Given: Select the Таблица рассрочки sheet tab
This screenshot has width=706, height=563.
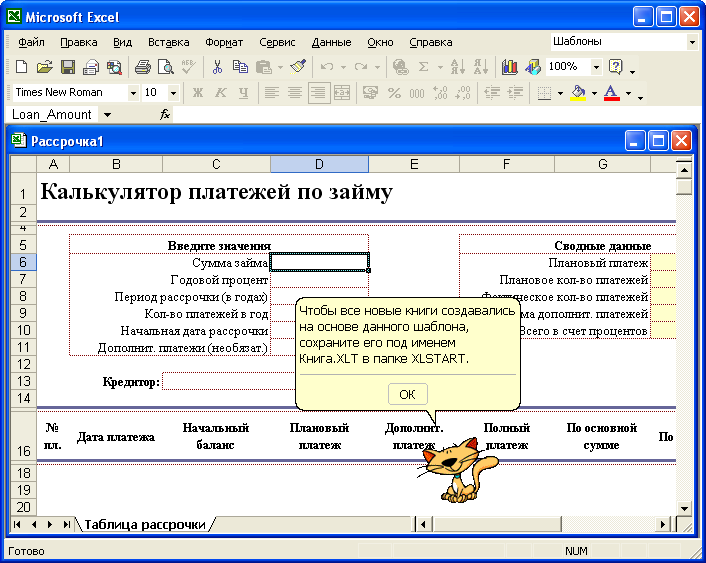Looking at the screenshot, I should pos(145,524).
